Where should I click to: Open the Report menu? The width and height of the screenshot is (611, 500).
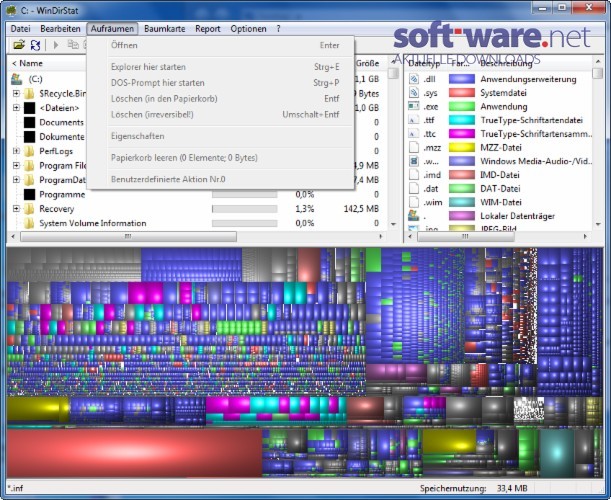coord(208,29)
